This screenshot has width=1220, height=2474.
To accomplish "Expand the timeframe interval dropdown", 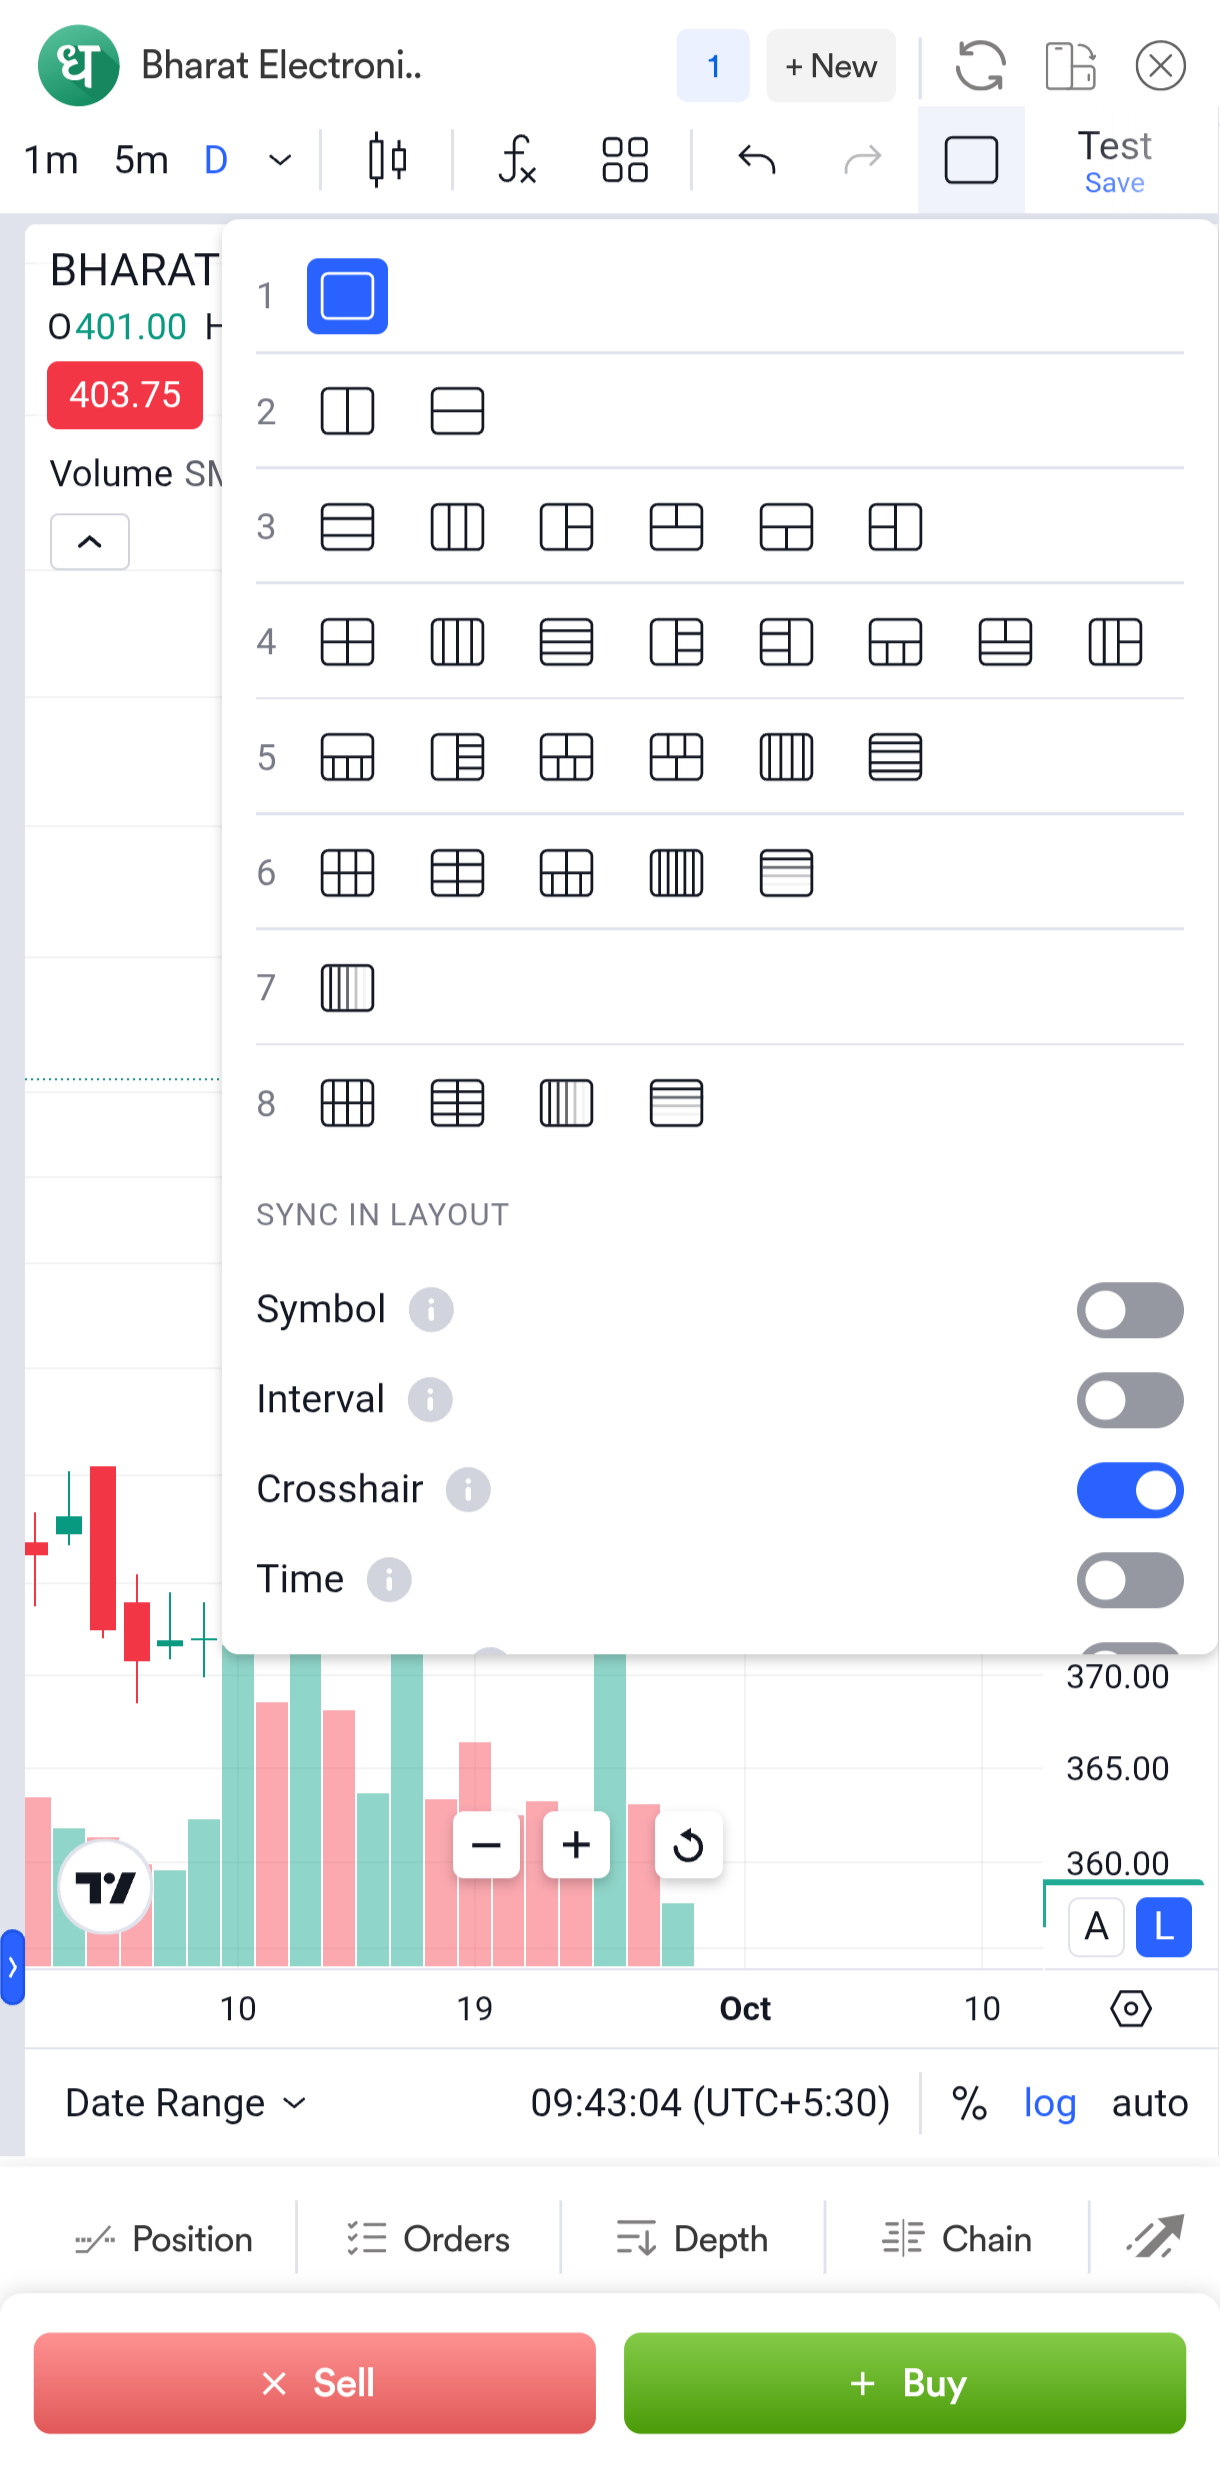I will click(x=281, y=160).
